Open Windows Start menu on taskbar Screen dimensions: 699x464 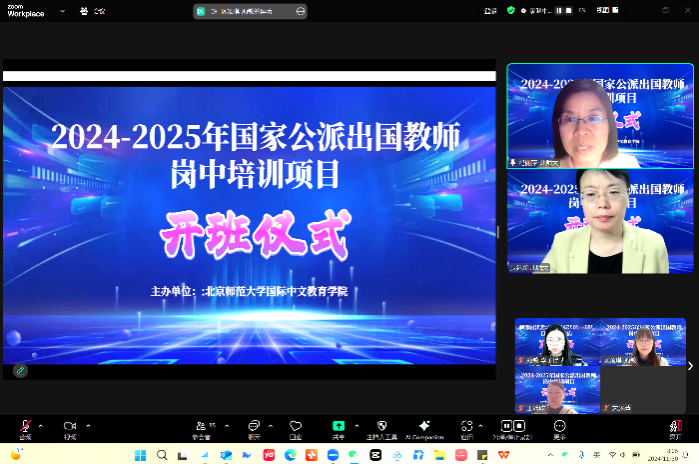139,455
